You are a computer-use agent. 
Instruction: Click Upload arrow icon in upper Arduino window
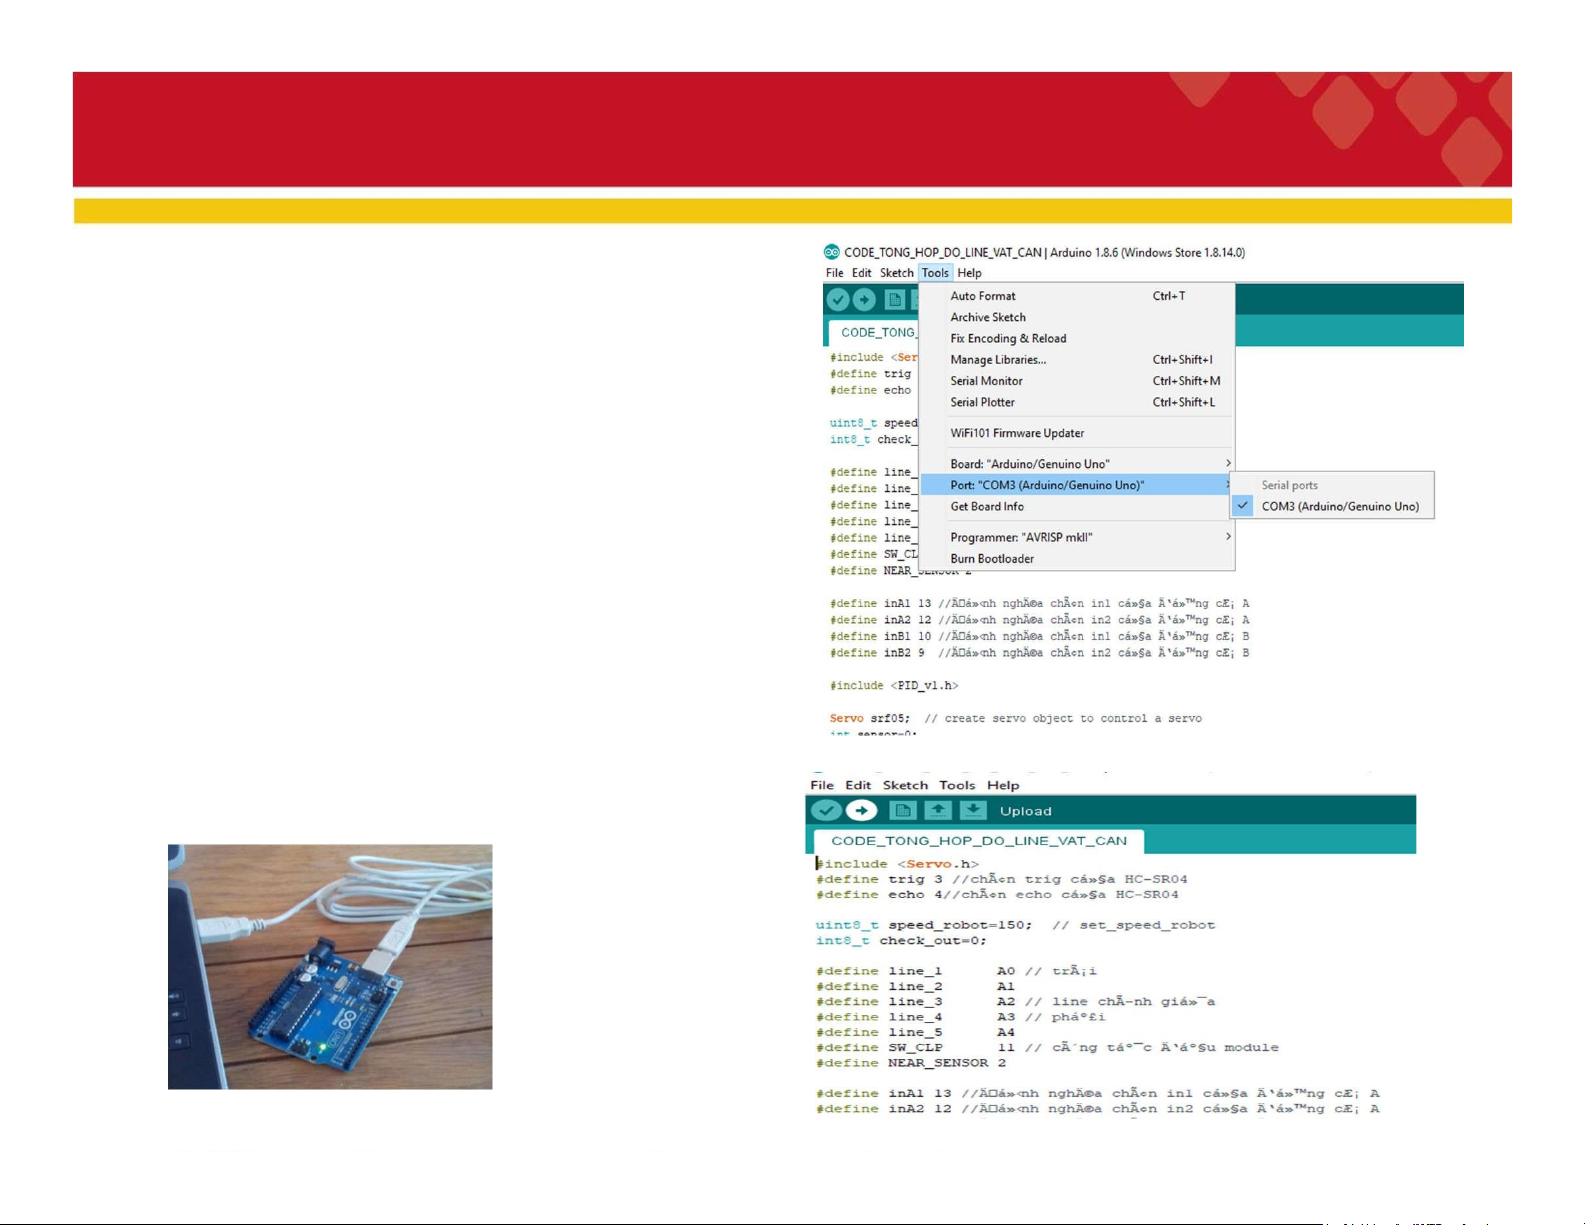pyautogui.click(x=864, y=300)
